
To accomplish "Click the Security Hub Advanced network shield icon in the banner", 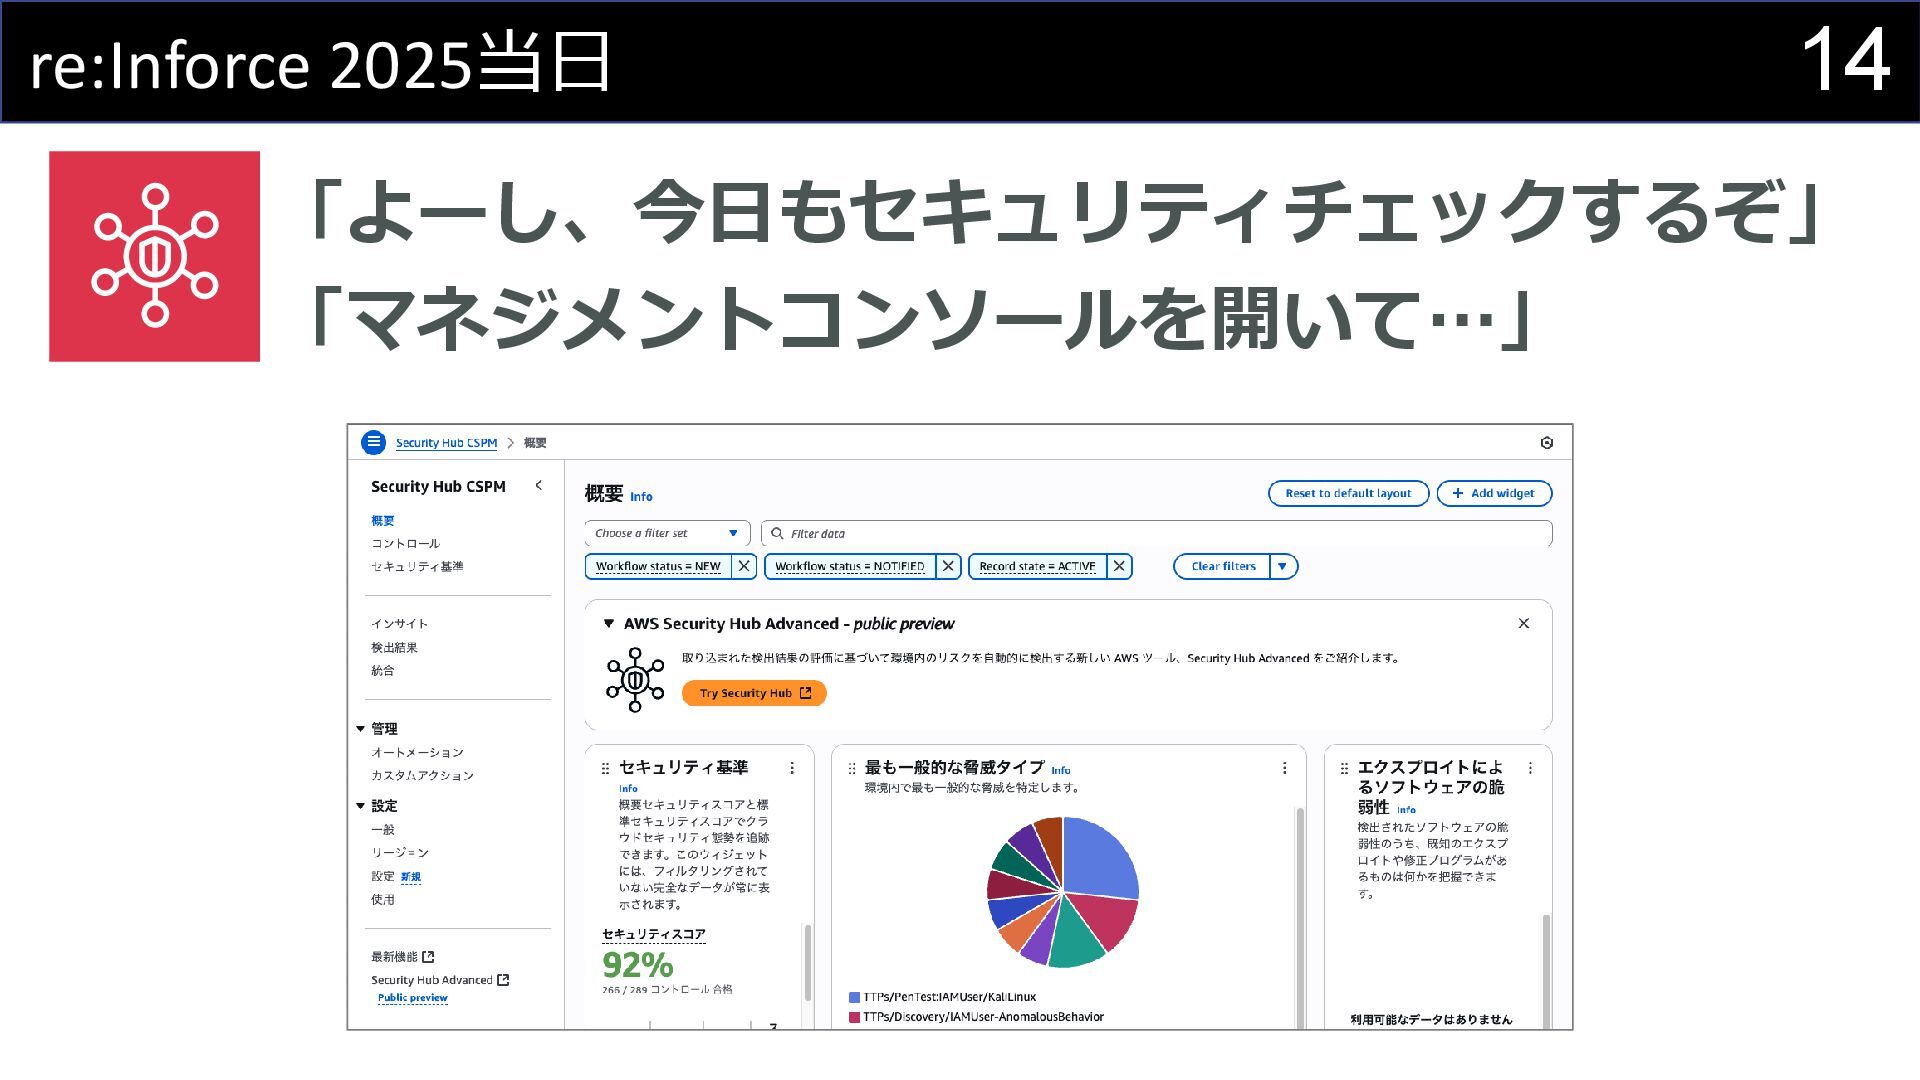I will point(635,680).
